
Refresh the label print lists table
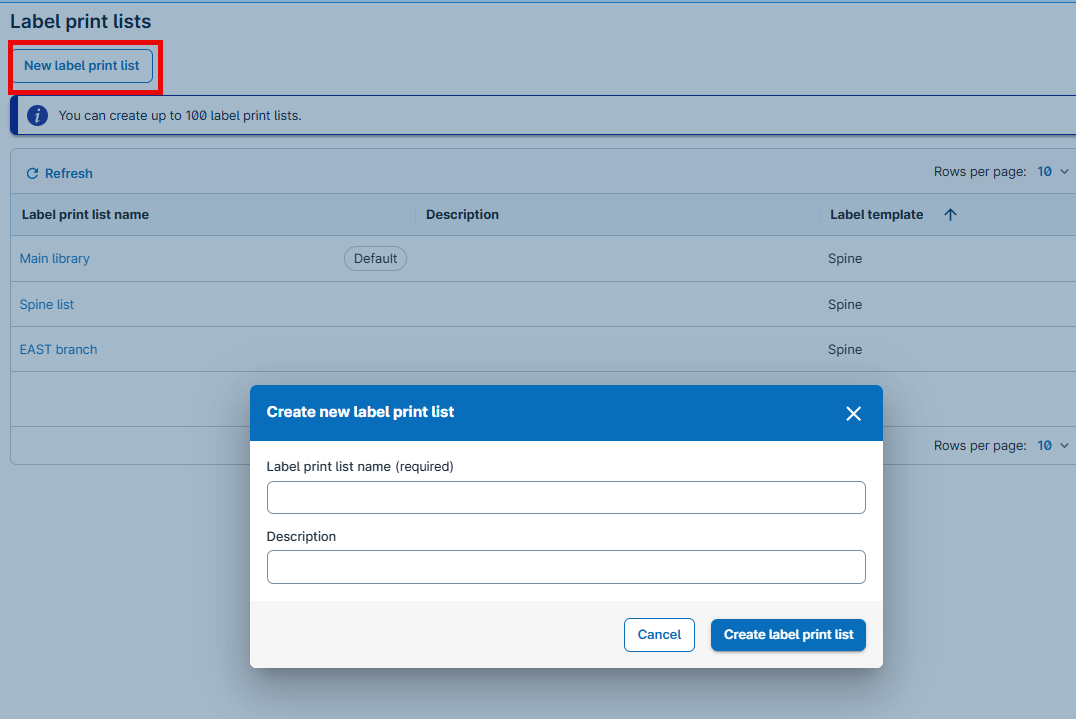tap(59, 173)
